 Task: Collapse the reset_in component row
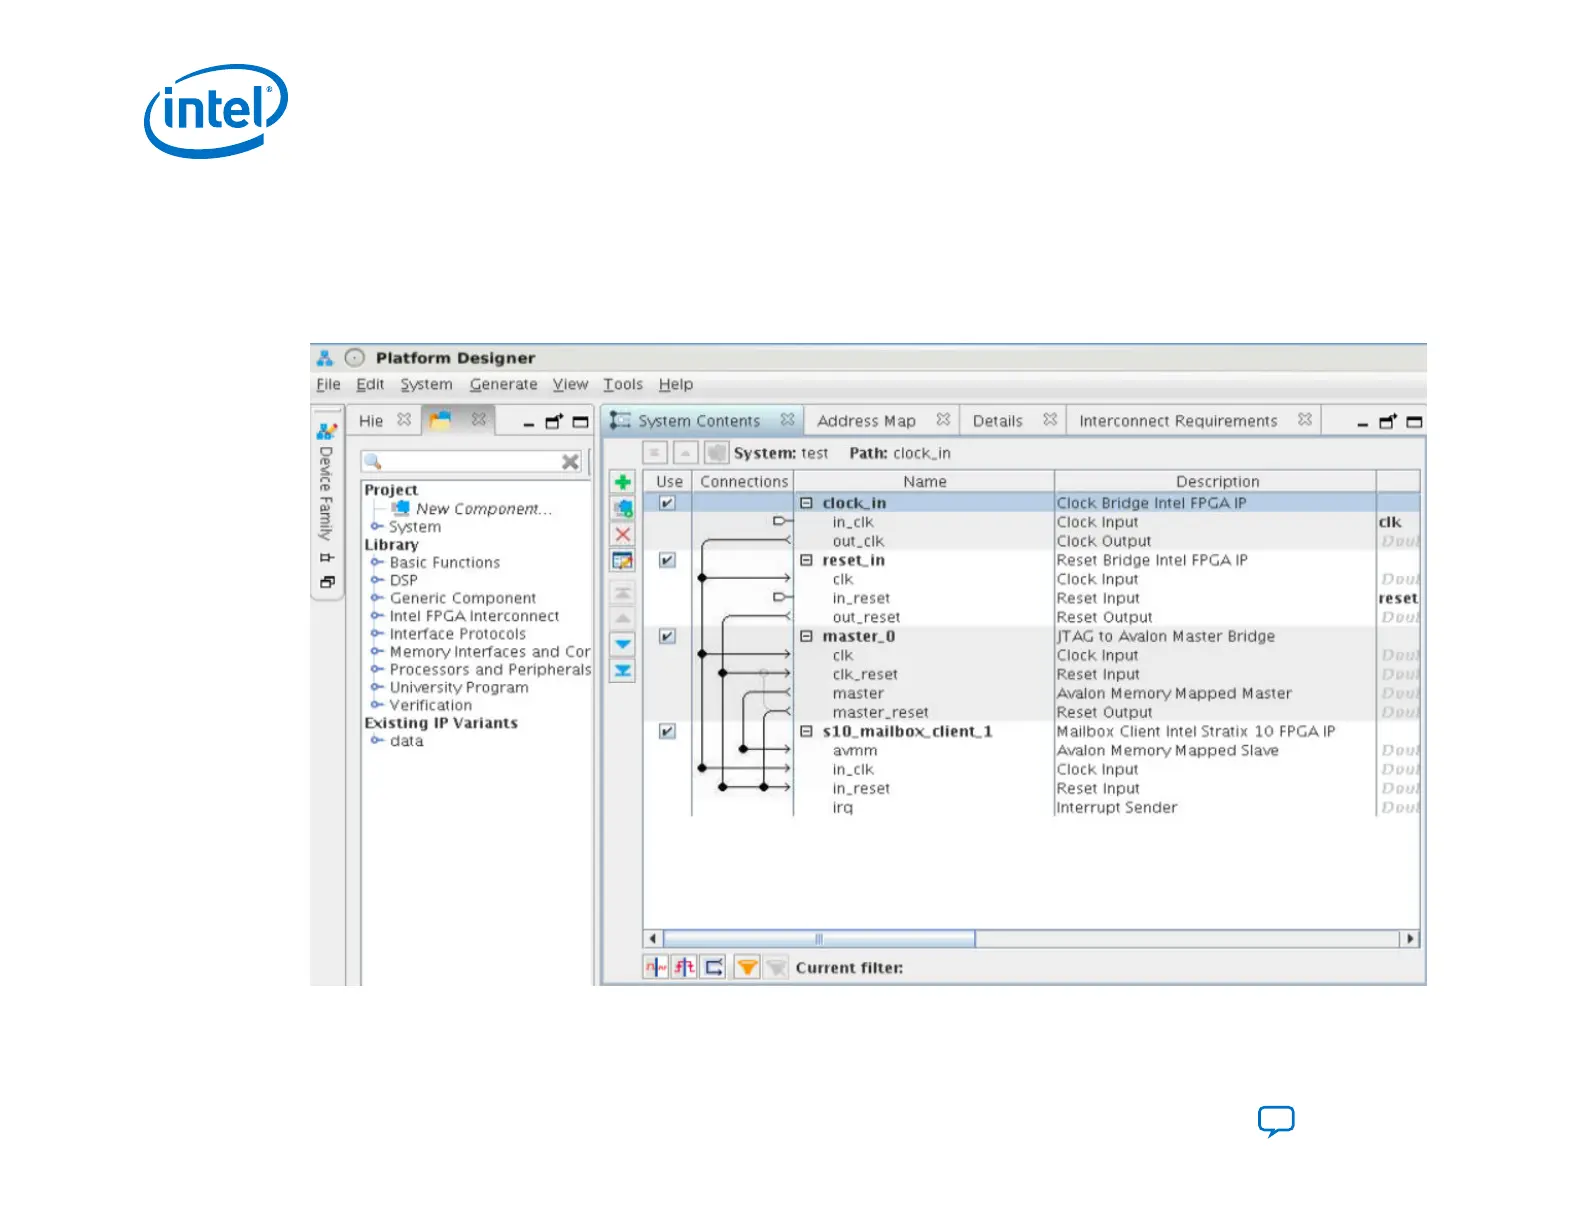pos(806,560)
